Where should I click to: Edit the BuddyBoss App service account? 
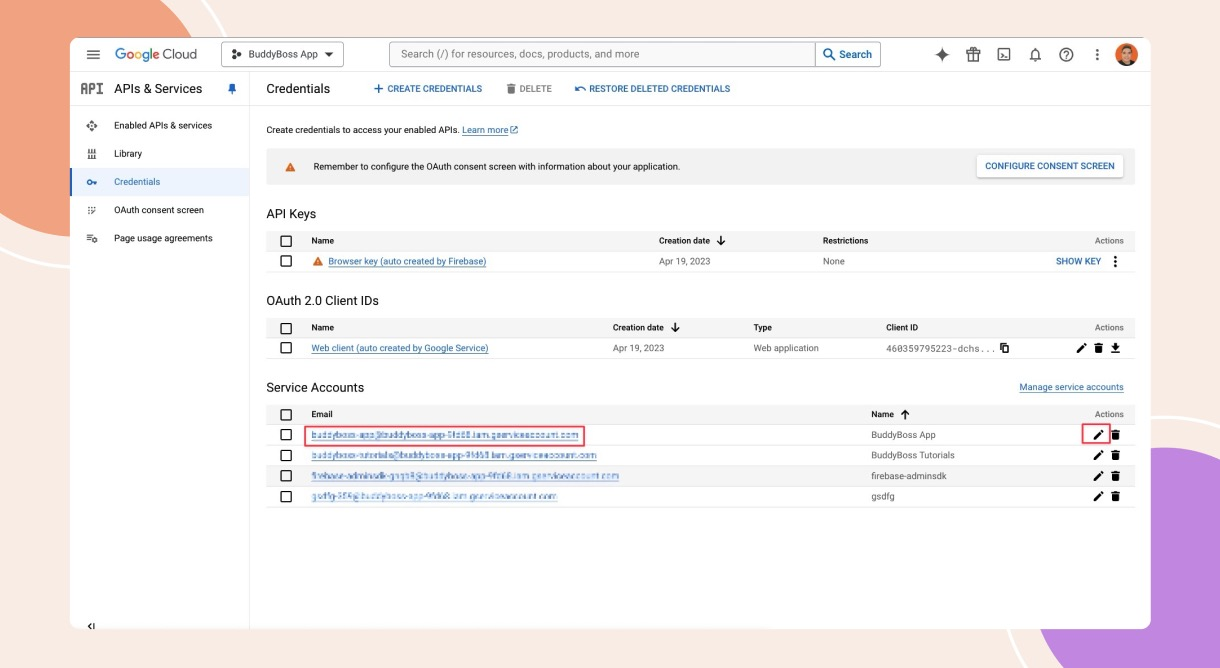pyautogui.click(x=1098, y=435)
